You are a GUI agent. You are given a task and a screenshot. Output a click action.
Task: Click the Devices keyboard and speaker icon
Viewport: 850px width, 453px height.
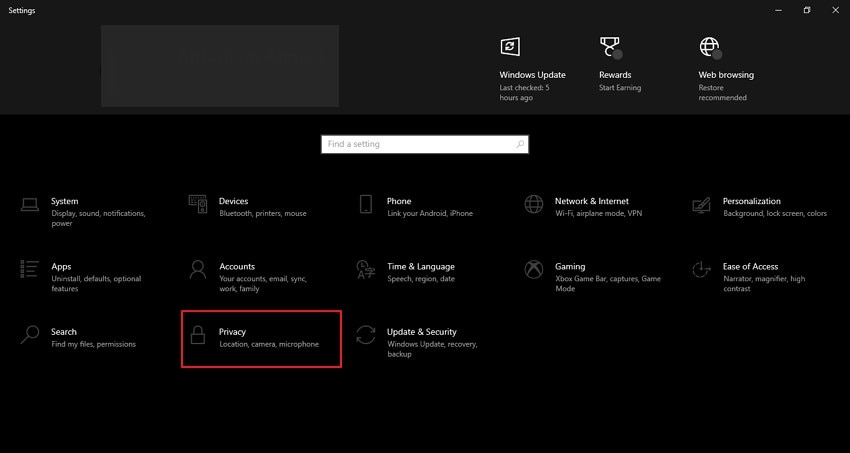coord(198,204)
